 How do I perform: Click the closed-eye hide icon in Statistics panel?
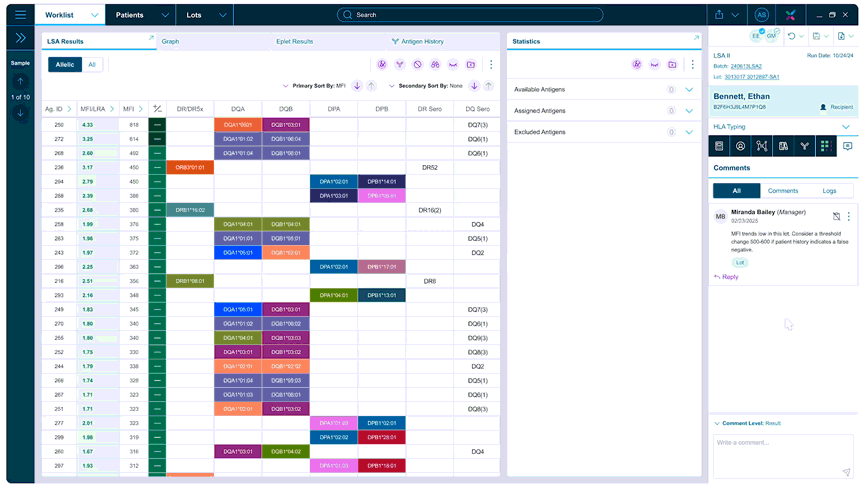click(x=655, y=64)
